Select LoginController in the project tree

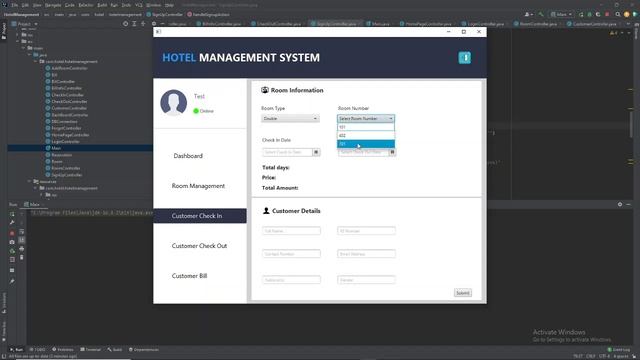[x=62, y=141]
